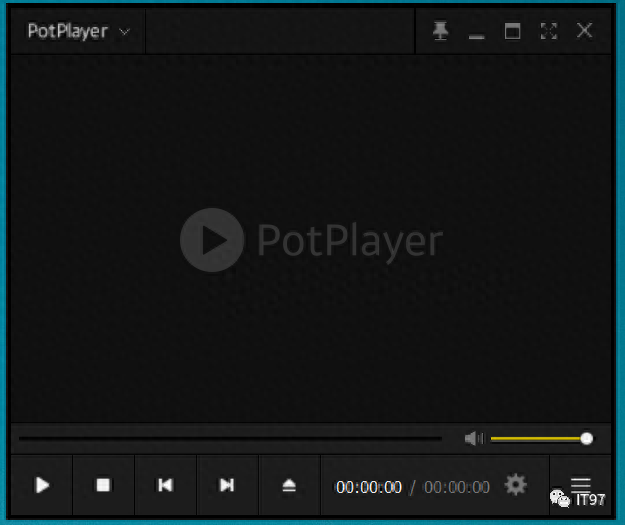Skip to the next file
The image size is (625, 525).
point(227,485)
